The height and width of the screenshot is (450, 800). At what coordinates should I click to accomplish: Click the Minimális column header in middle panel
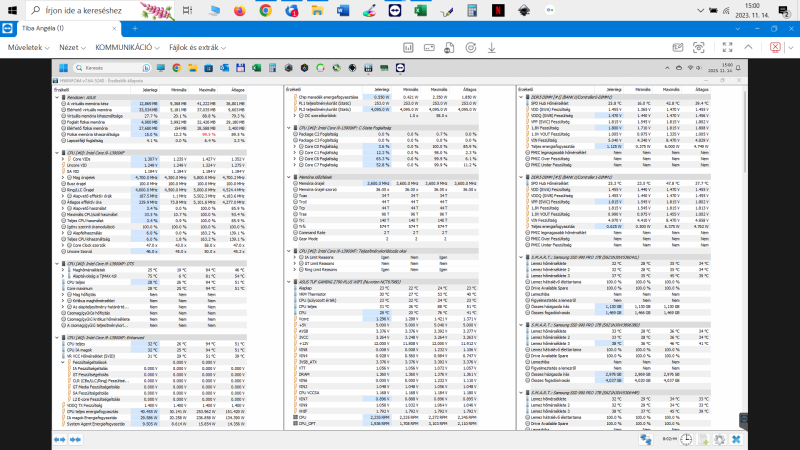coord(410,90)
